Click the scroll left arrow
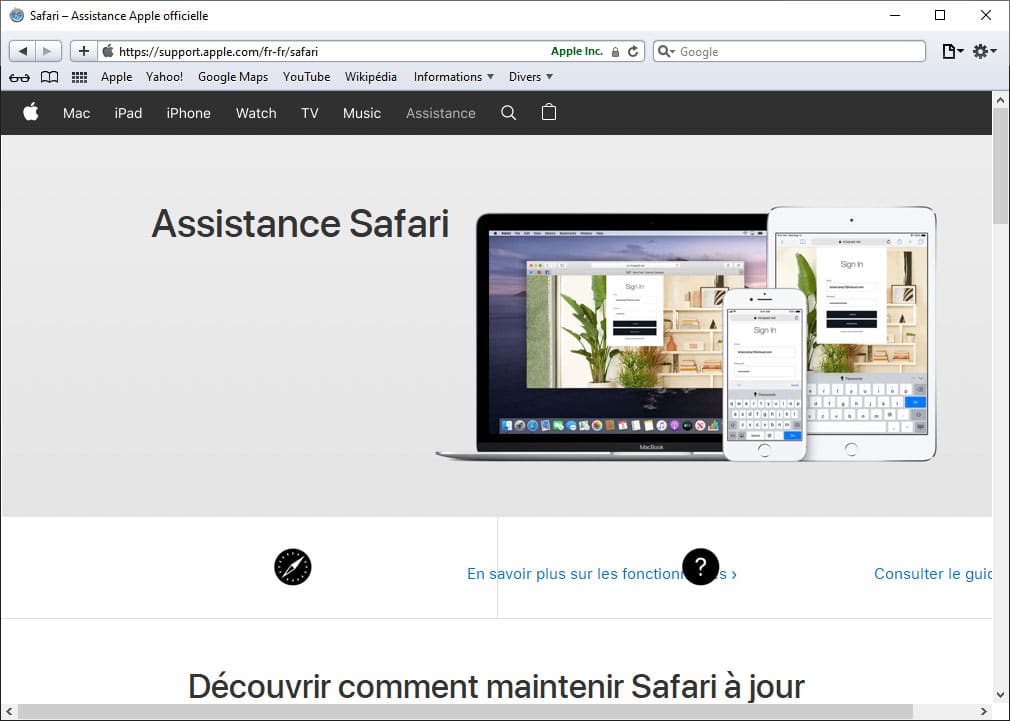 coord(8,711)
